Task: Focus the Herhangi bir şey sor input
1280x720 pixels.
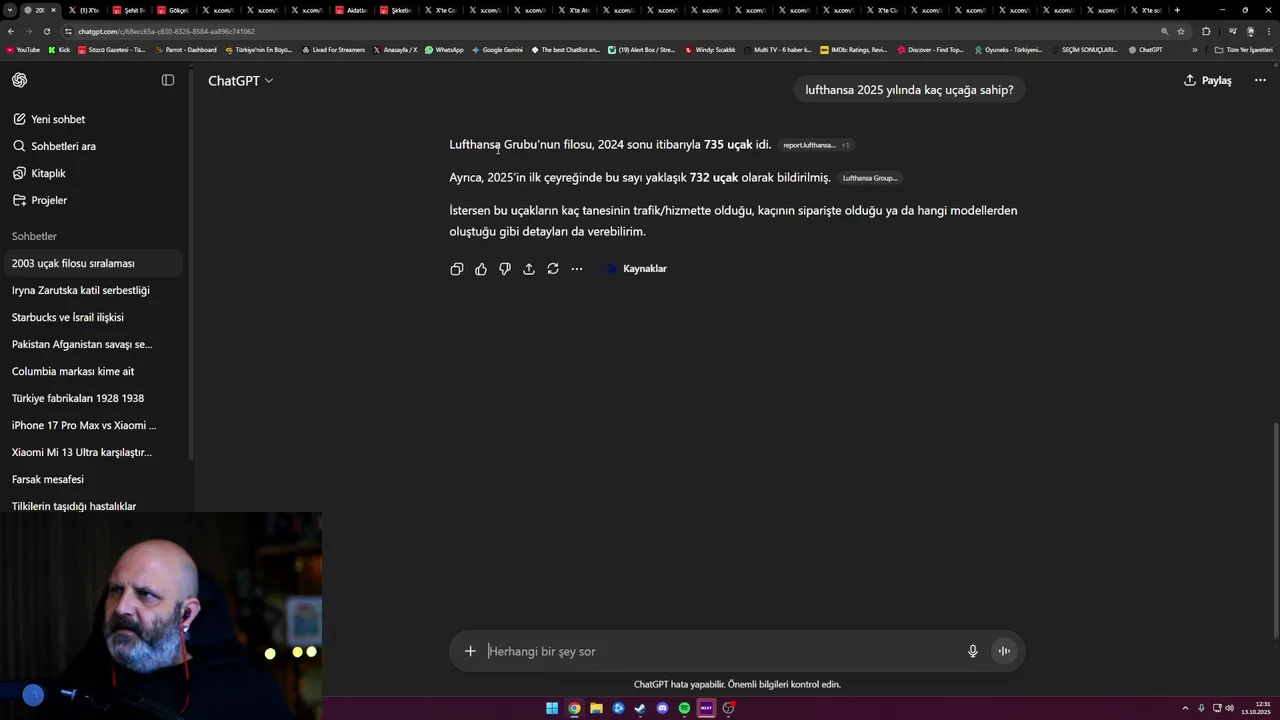Action: [x=720, y=651]
